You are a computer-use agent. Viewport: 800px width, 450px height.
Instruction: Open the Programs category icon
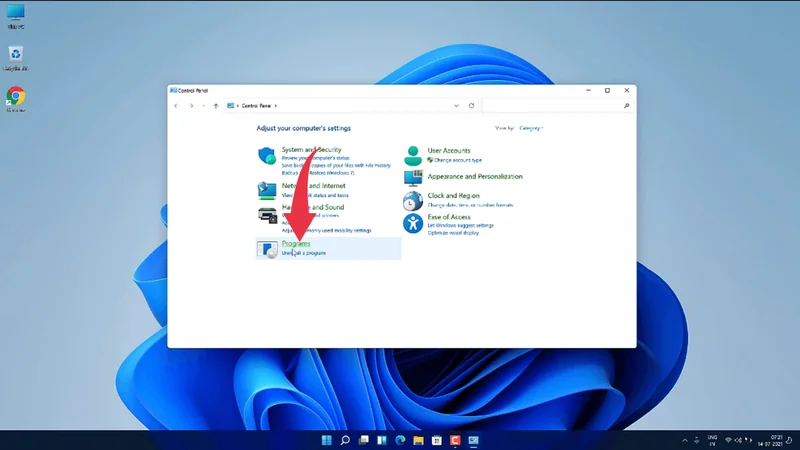point(267,249)
